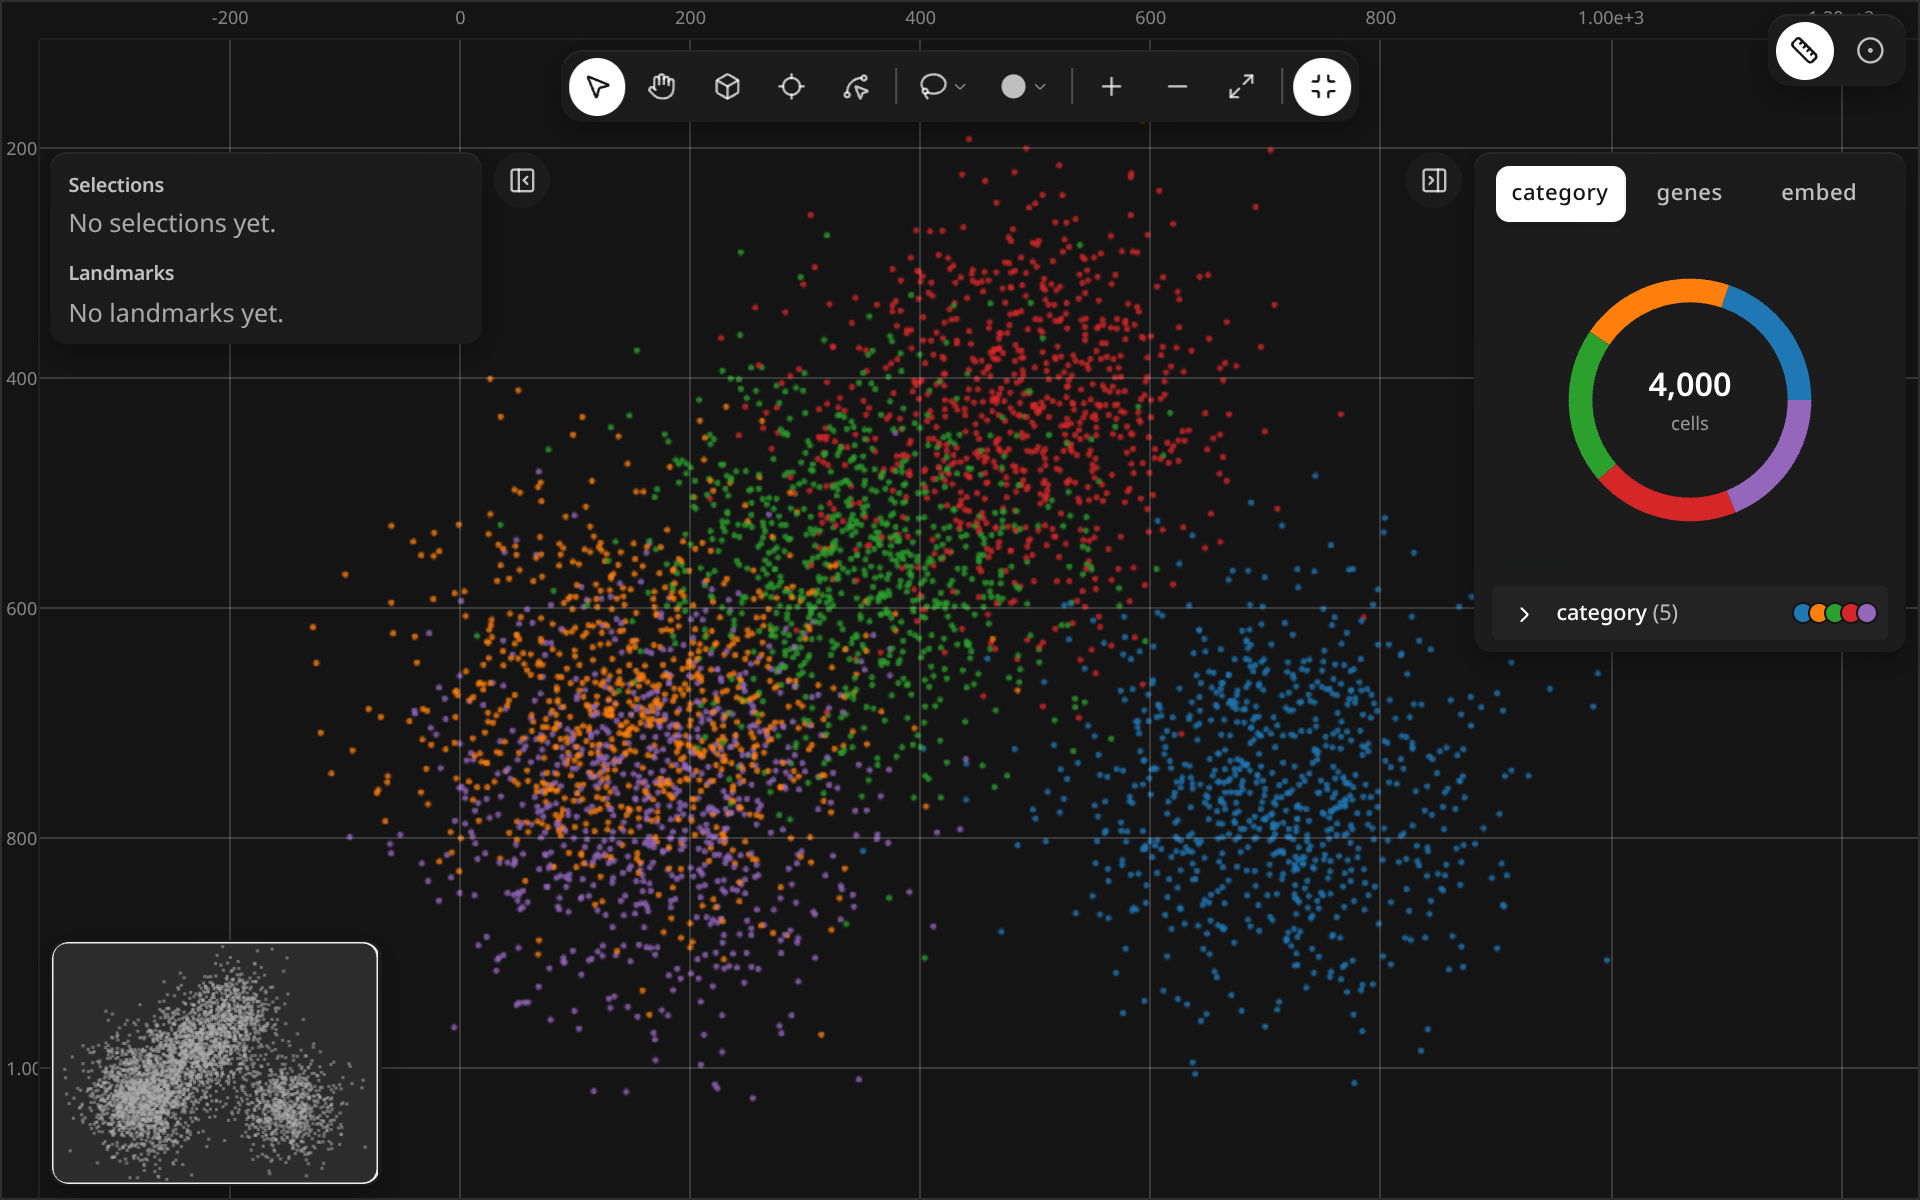This screenshot has width=1920, height=1200.
Task: Click the circle-dot recenter icon
Action: click(1870, 50)
